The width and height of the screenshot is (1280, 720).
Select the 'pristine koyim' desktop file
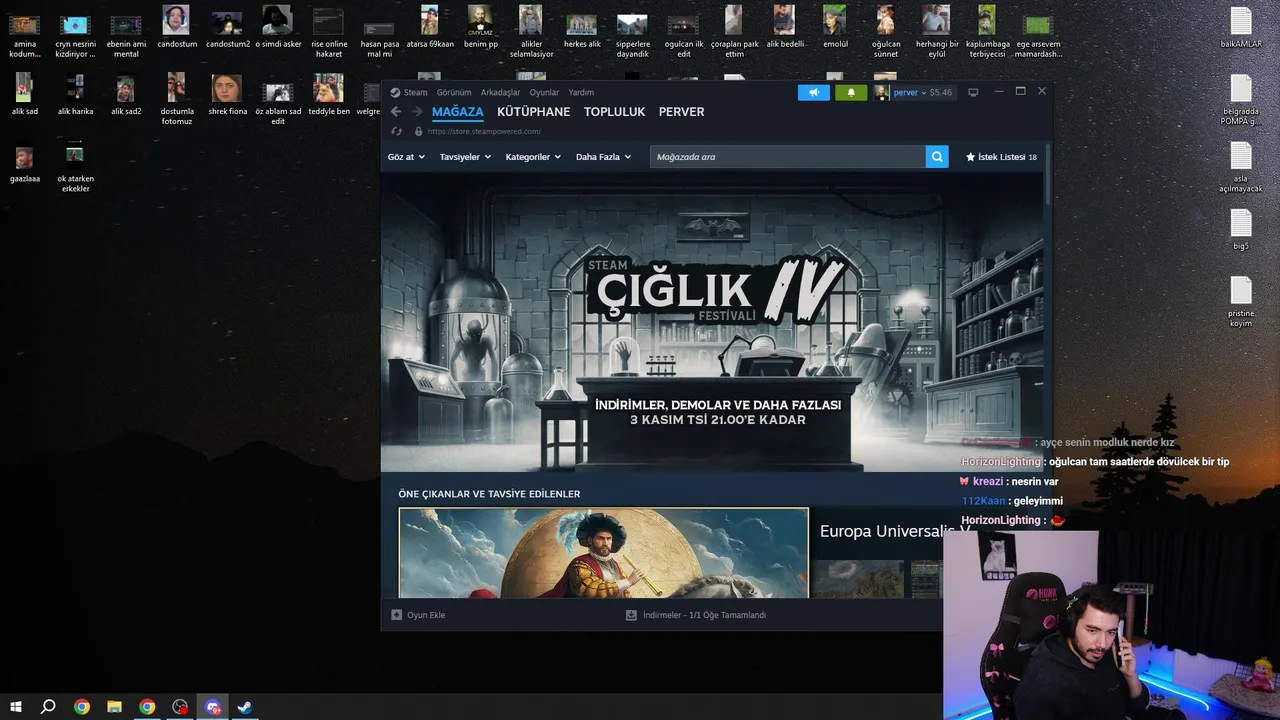[x=1241, y=302]
